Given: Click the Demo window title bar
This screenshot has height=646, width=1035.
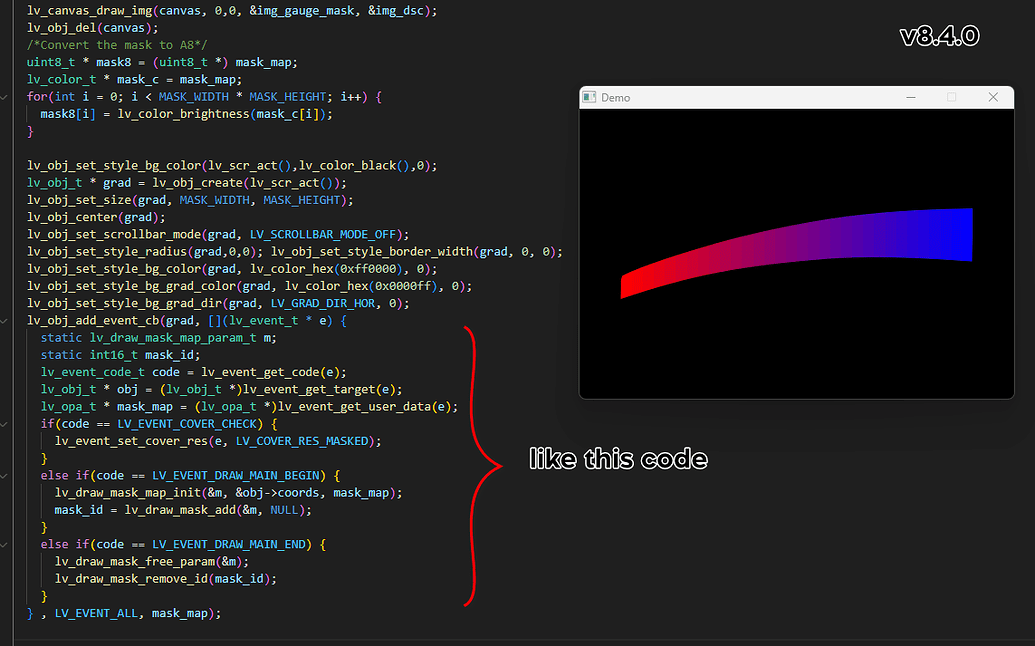Looking at the screenshot, I should pyautogui.click(x=750, y=98).
